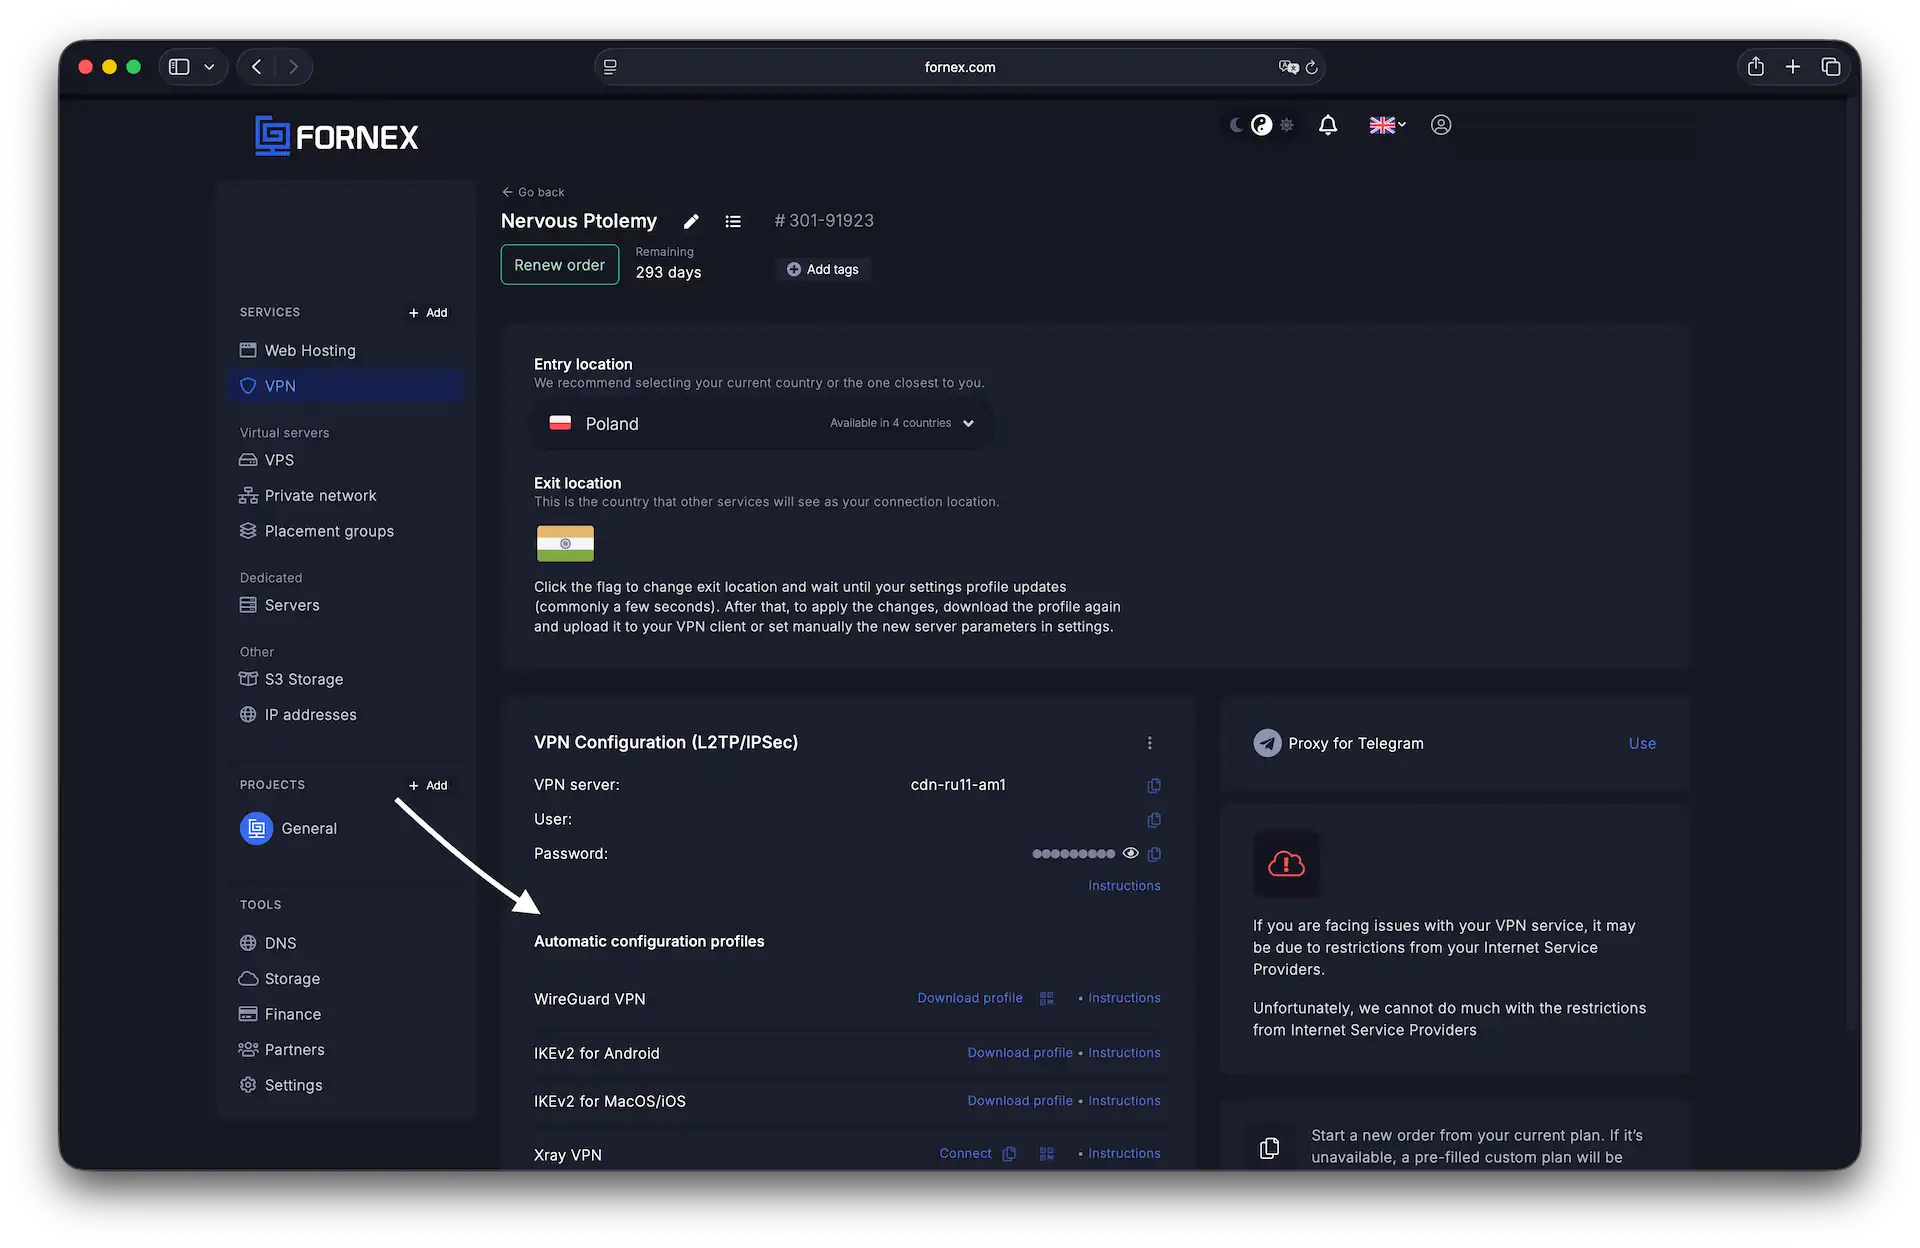The height and width of the screenshot is (1248, 1920).
Task: Open Xray VPN instructions
Action: coord(1124,1154)
